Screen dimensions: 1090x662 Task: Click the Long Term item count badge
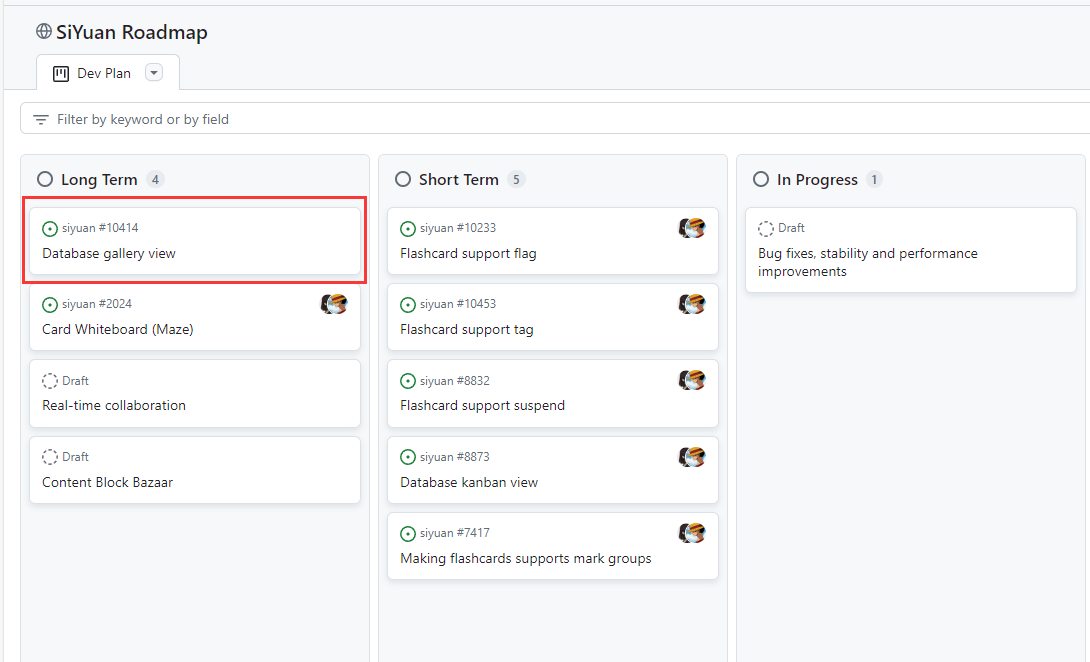point(155,179)
